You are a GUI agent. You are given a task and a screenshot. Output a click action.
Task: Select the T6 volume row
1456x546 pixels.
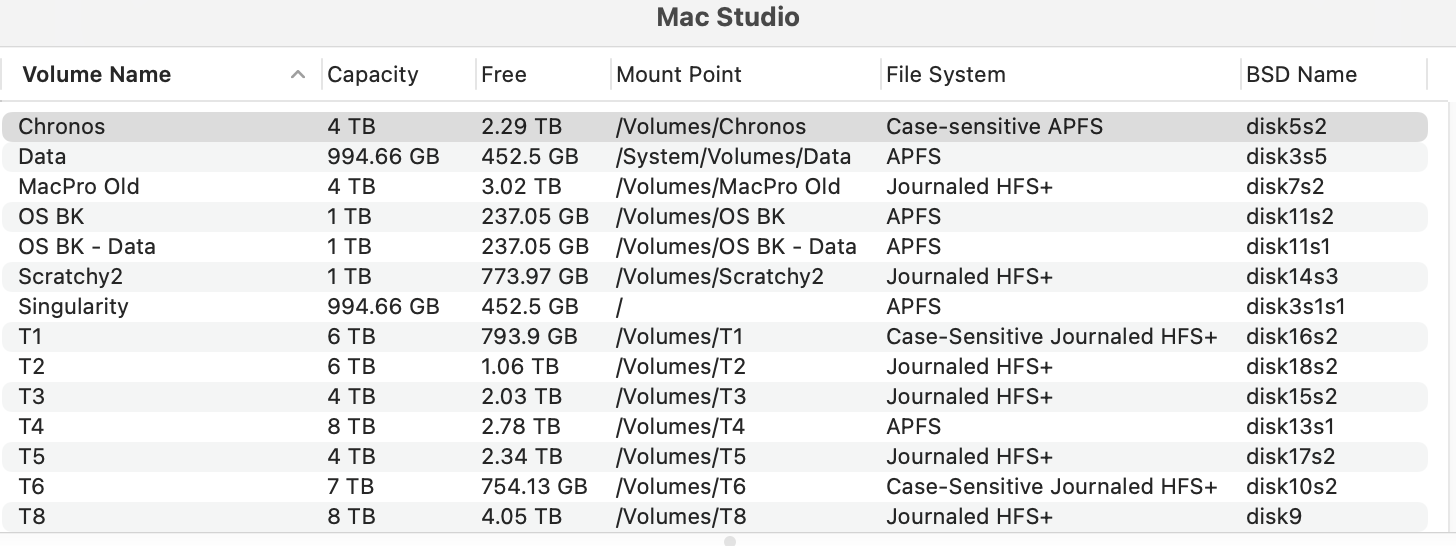tap(31, 487)
